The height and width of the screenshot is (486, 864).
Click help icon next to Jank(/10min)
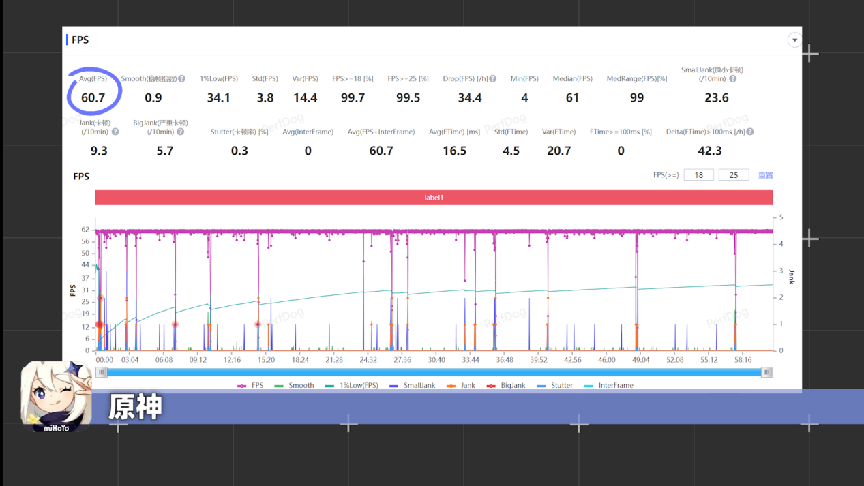point(115,131)
